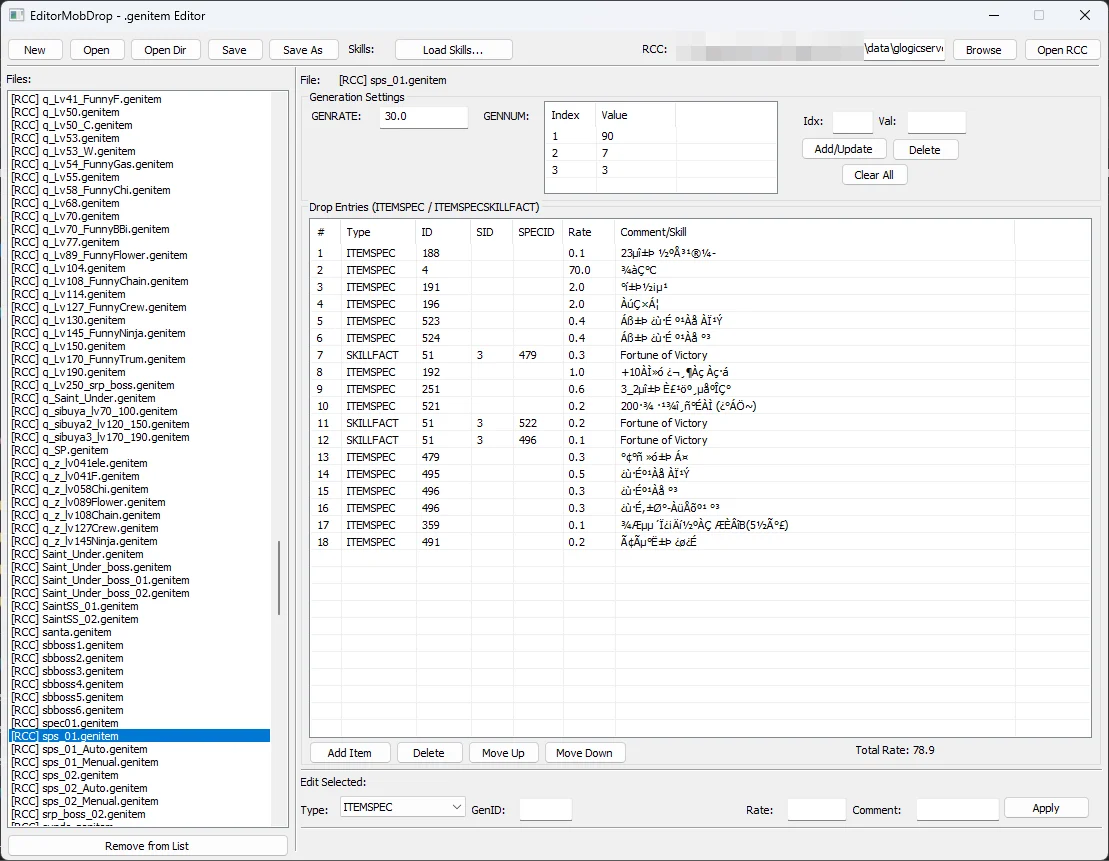Click the New button
Screen dimensions: 1109x861
pos(35,50)
